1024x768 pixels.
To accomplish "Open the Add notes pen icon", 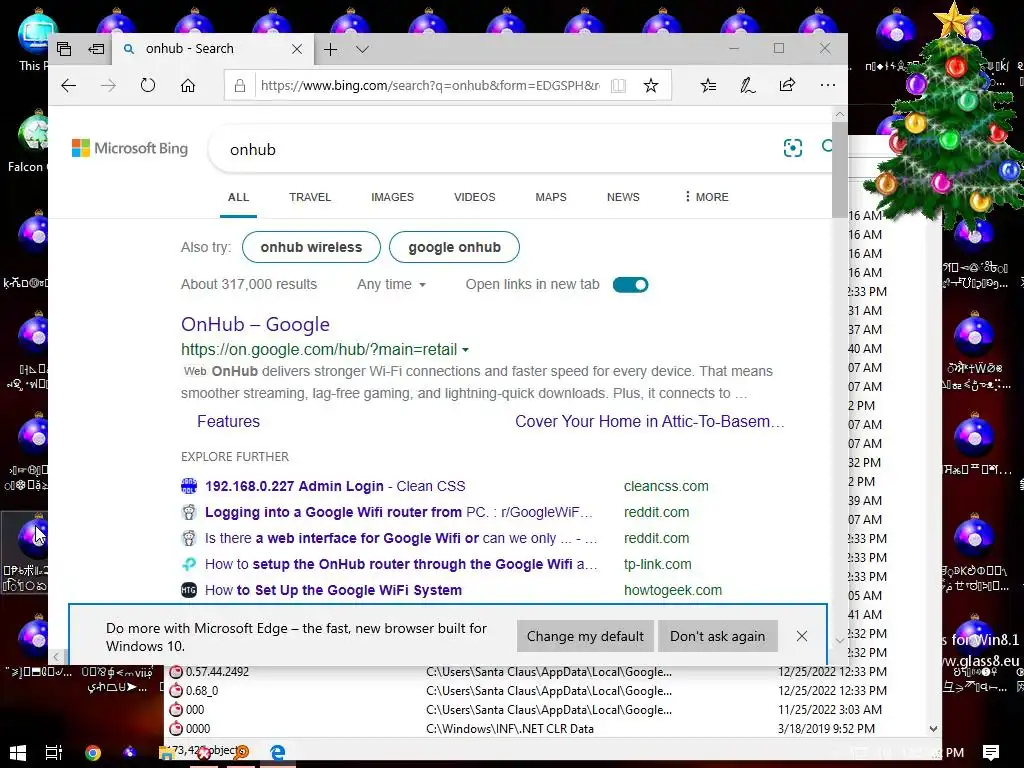I will click(748, 86).
